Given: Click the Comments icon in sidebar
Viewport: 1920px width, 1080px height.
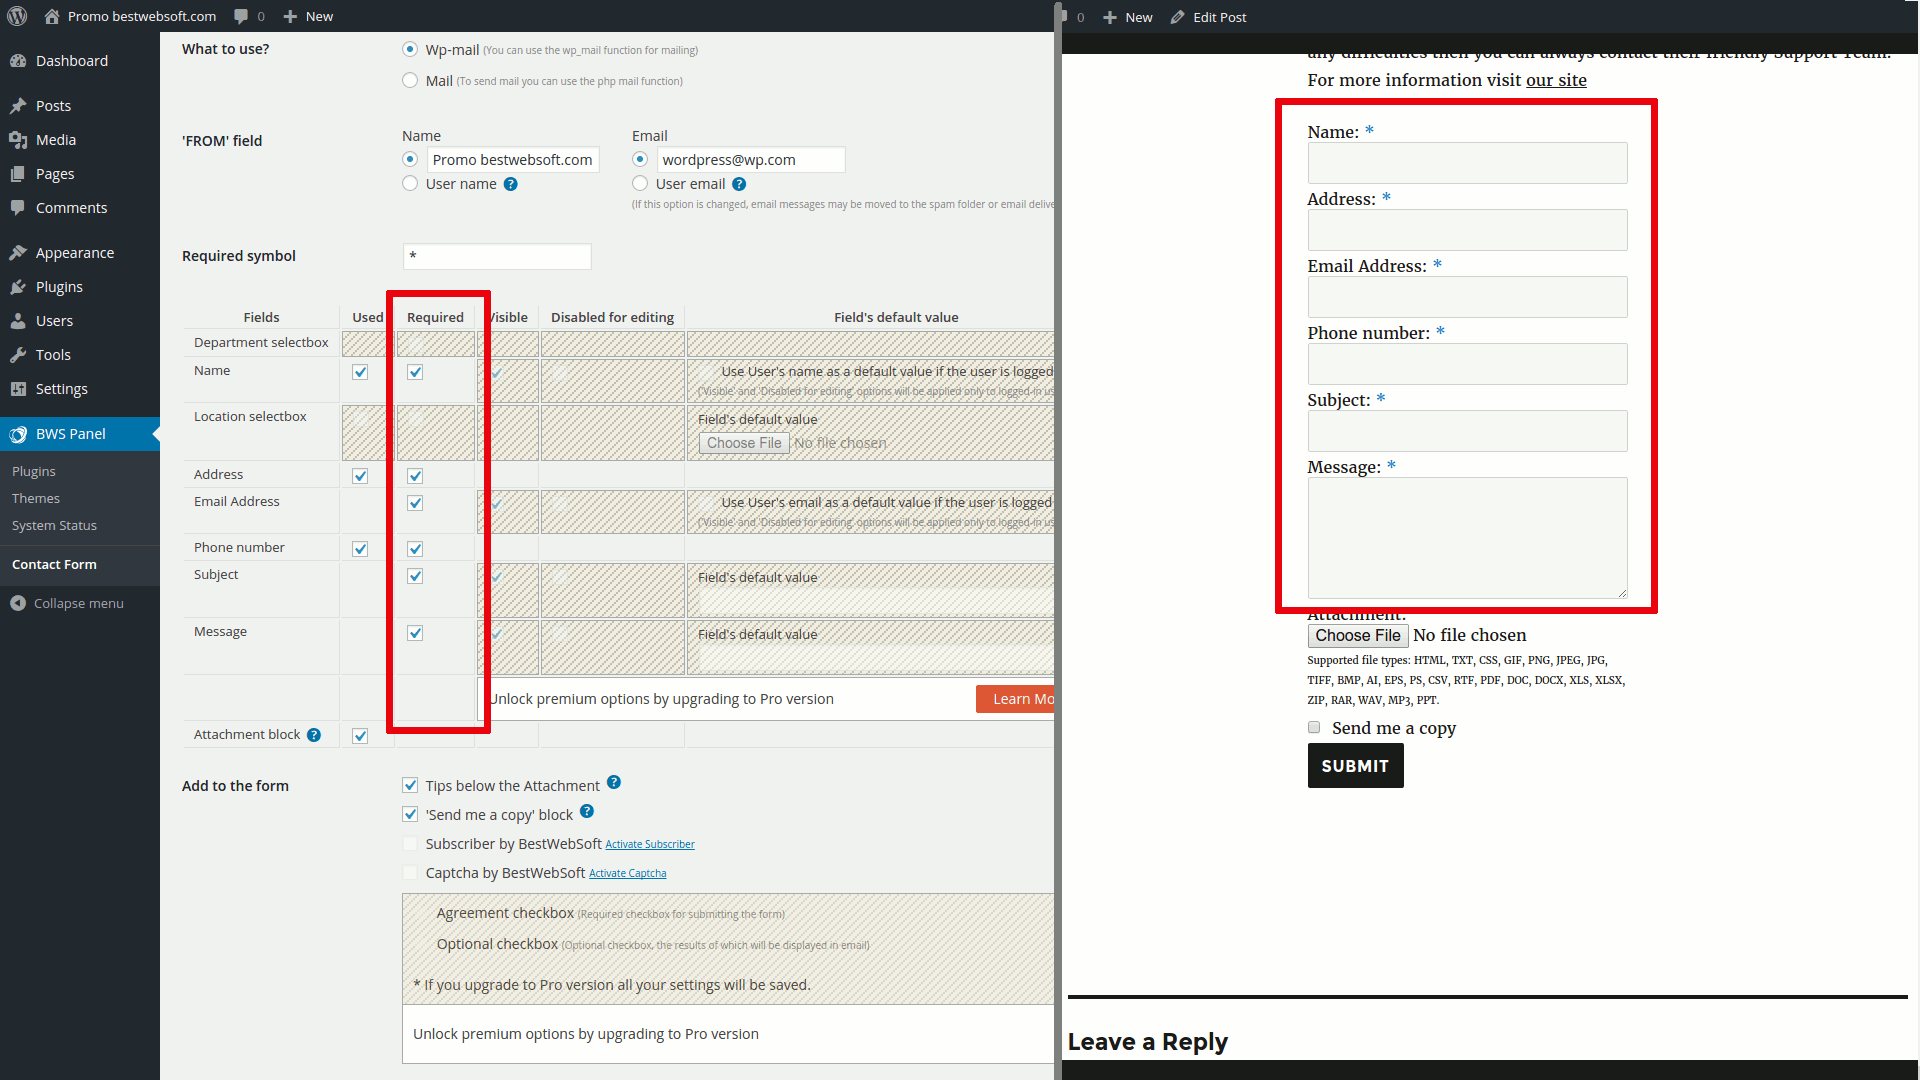Looking at the screenshot, I should tap(18, 208).
